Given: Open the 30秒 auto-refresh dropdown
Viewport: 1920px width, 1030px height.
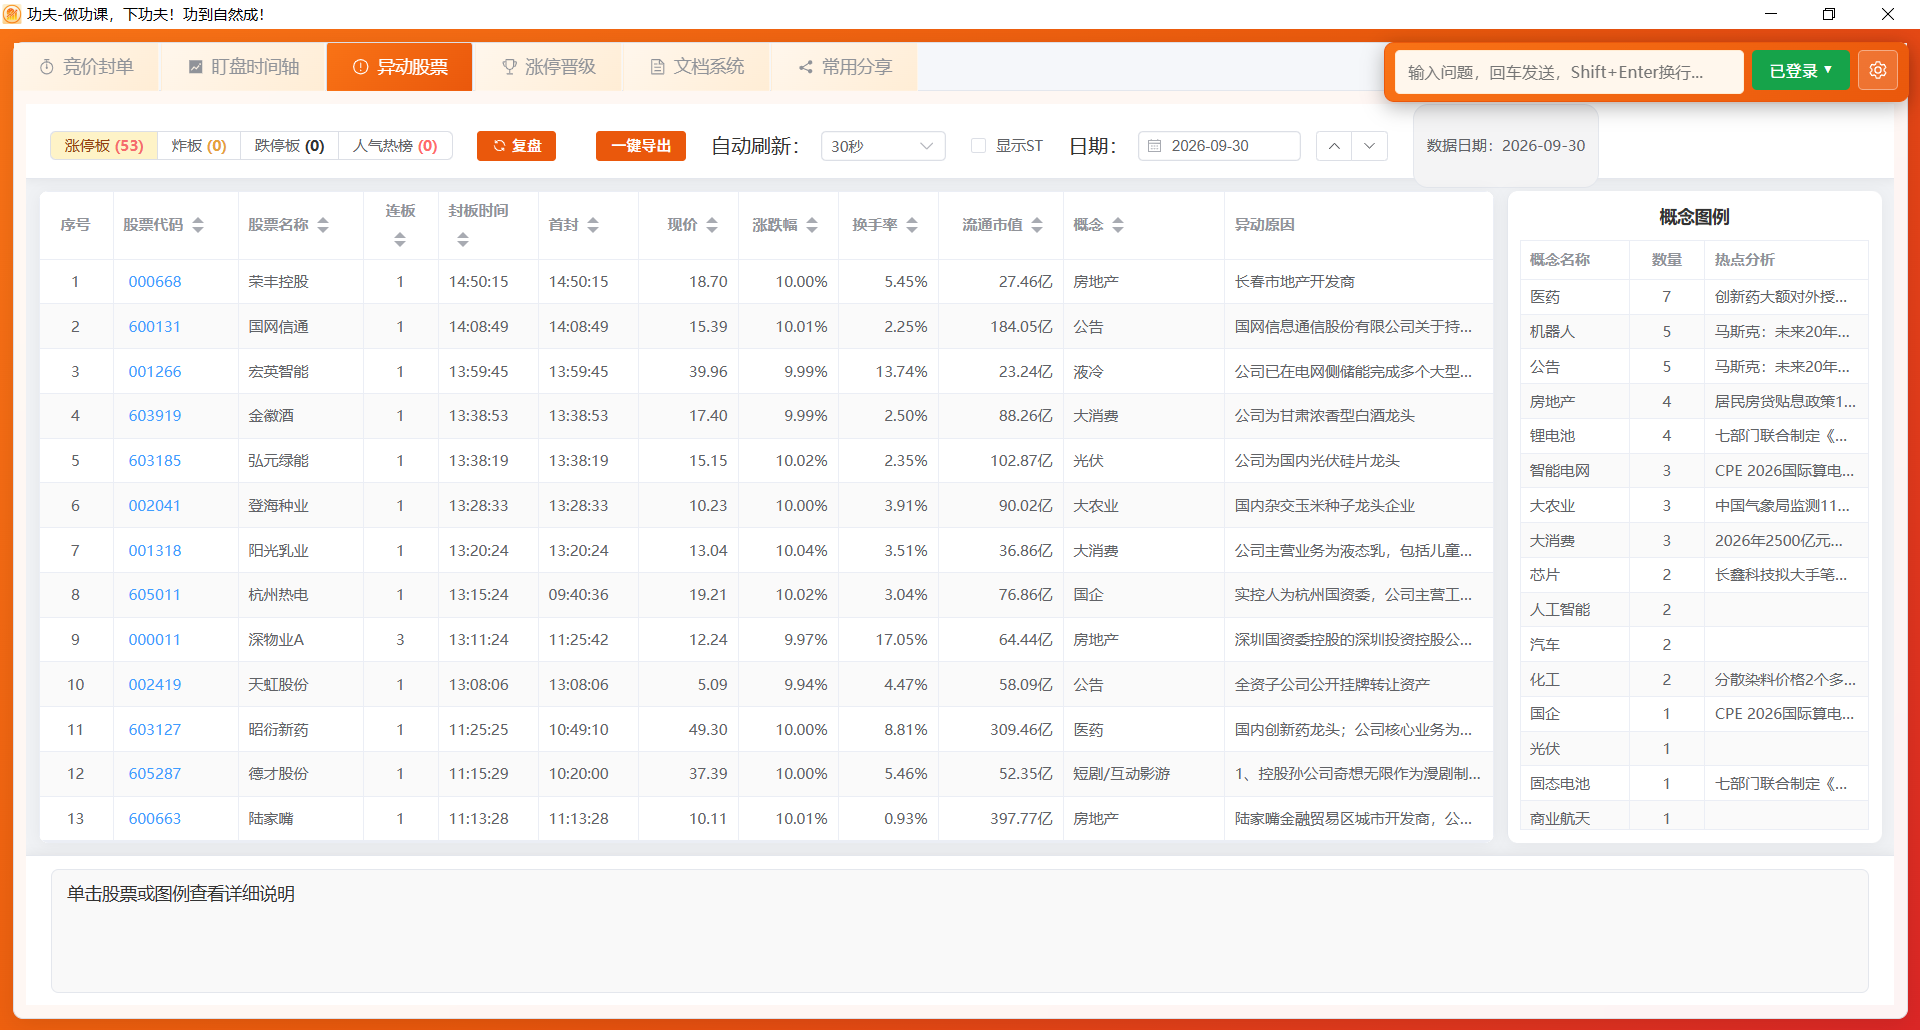Looking at the screenshot, I should (882, 146).
